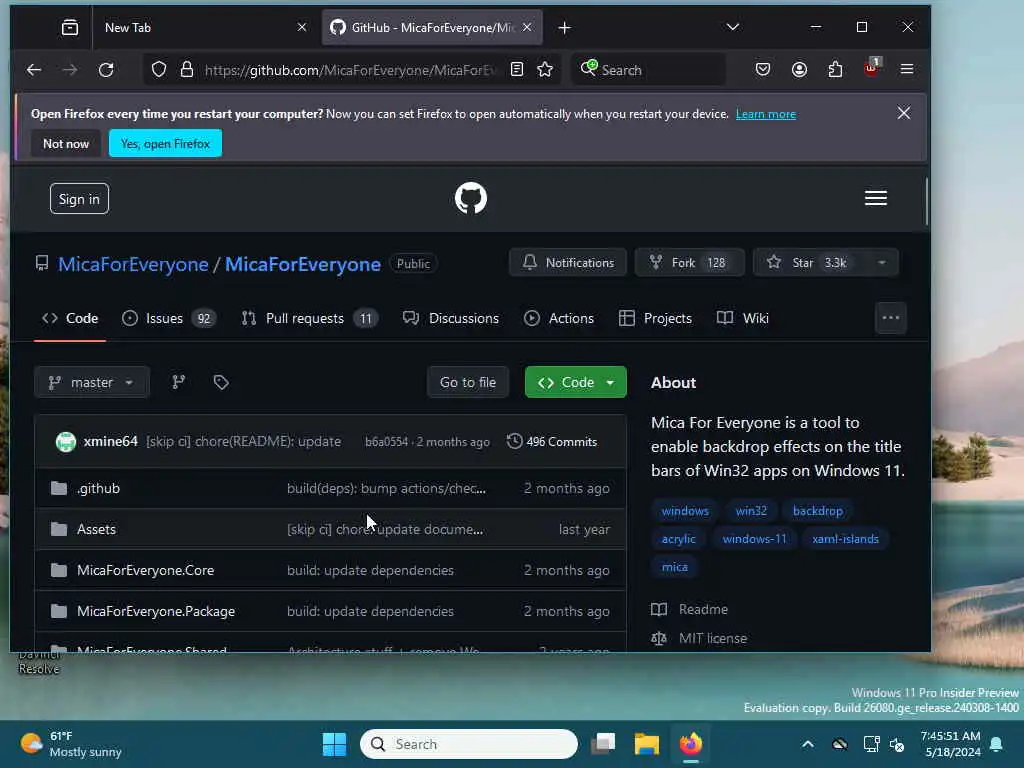This screenshot has height=768, width=1024.
Task: Open a new tab with the plus button
Action: [565, 27]
